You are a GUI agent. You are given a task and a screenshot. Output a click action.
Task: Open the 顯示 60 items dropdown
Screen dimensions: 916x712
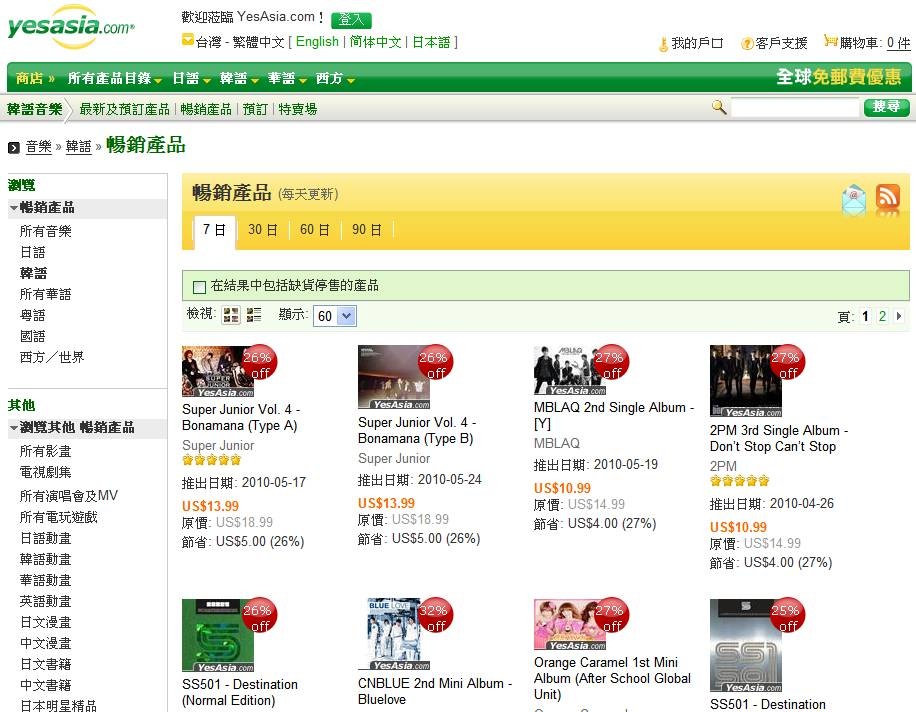[x=335, y=316]
